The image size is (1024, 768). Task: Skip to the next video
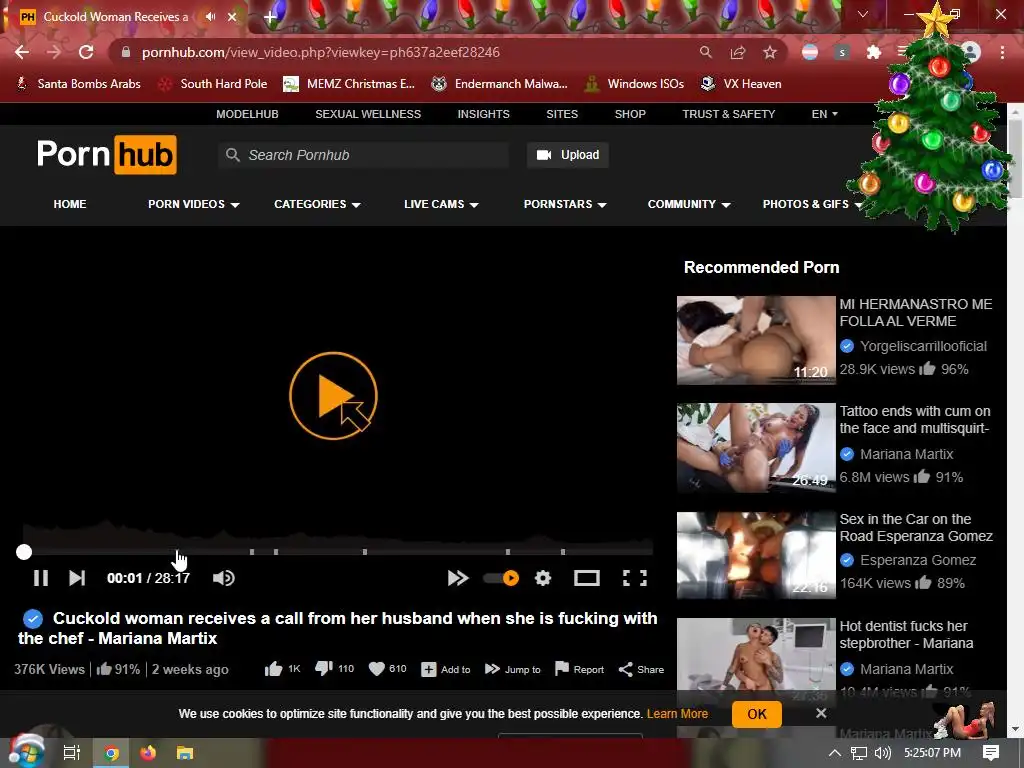[77, 578]
